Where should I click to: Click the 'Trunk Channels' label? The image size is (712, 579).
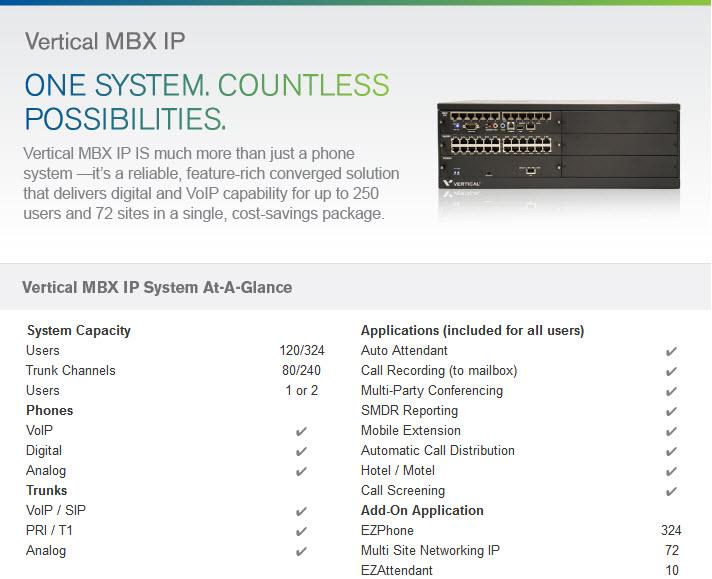point(70,371)
